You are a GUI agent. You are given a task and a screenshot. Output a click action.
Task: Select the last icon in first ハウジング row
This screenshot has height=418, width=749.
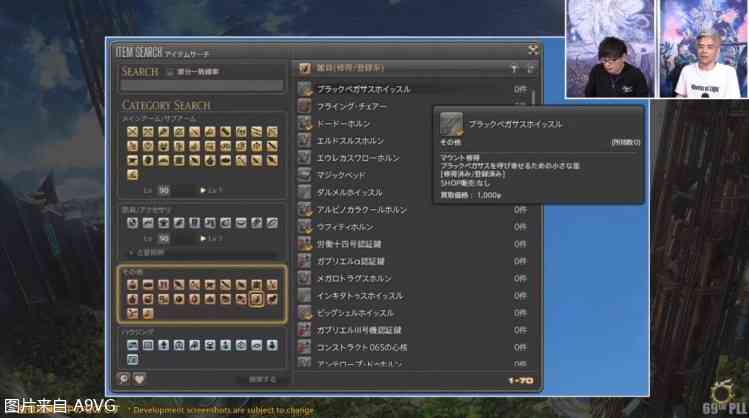pos(272,345)
